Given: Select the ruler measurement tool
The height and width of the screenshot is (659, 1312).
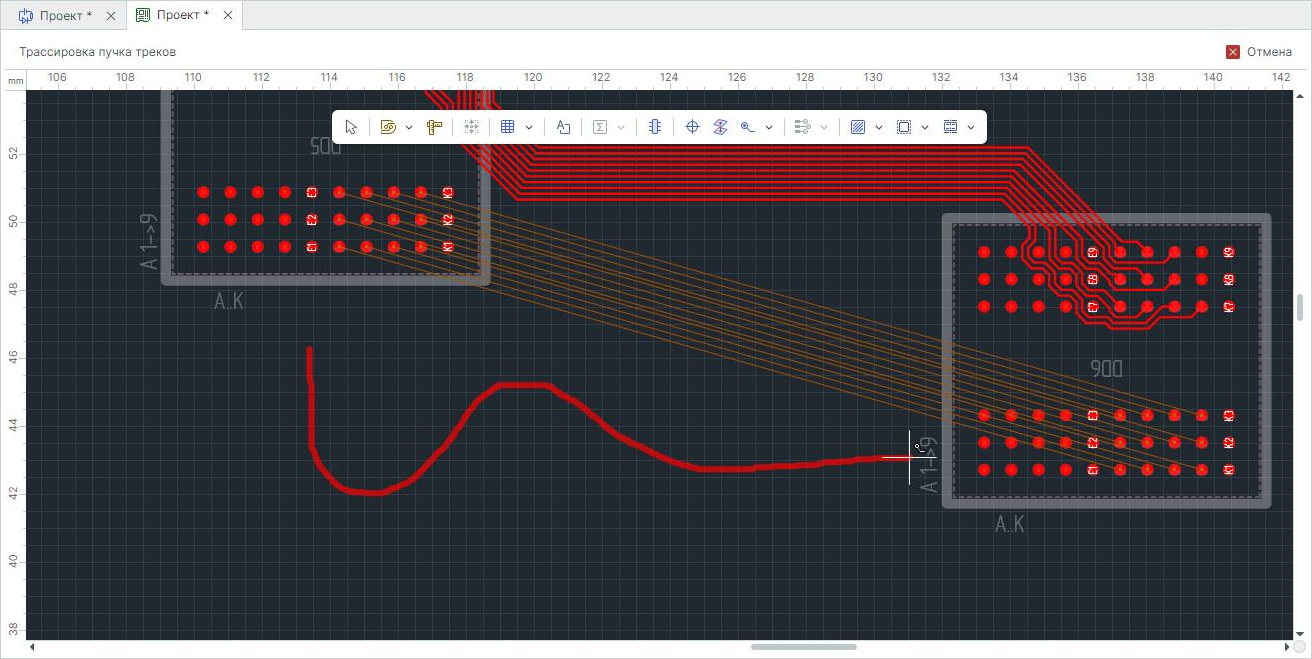Looking at the screenshot, I should tap(434, 127).
